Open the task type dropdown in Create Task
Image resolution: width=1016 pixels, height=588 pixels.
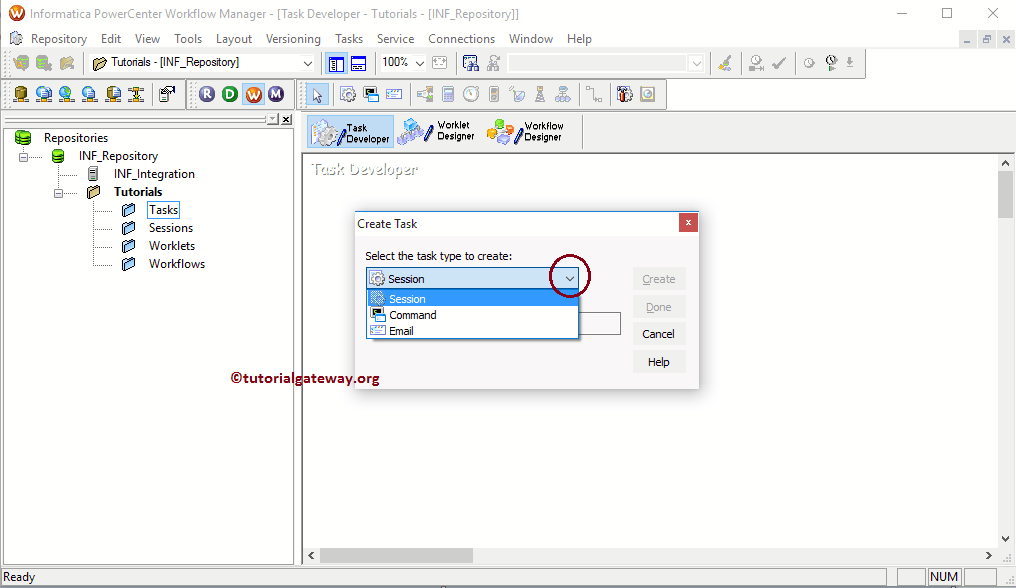[x=570, y=278]
